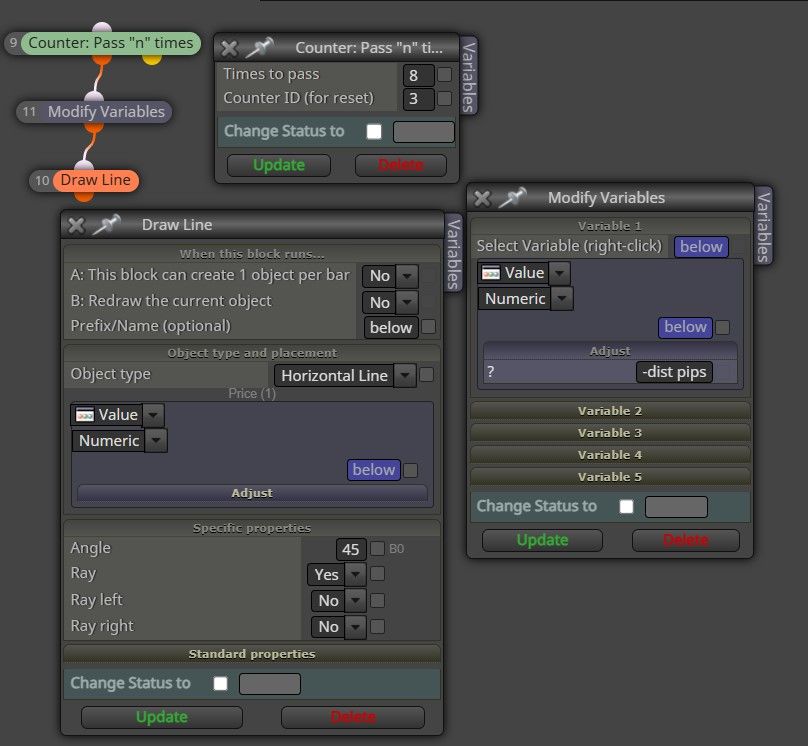
Task: Open Variables tab beside Modify Variables panel
Action: tap(763, 226)
